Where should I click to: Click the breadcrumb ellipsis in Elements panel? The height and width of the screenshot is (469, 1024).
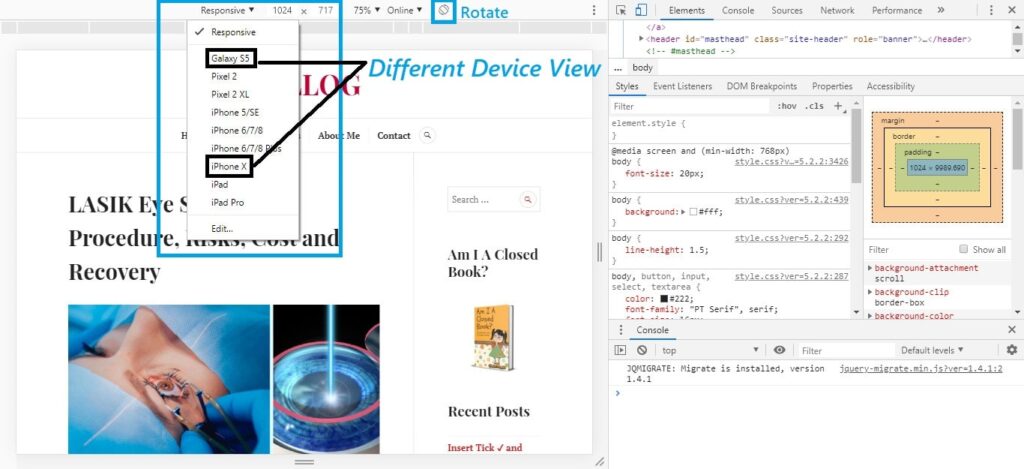(x=618, y=68)
